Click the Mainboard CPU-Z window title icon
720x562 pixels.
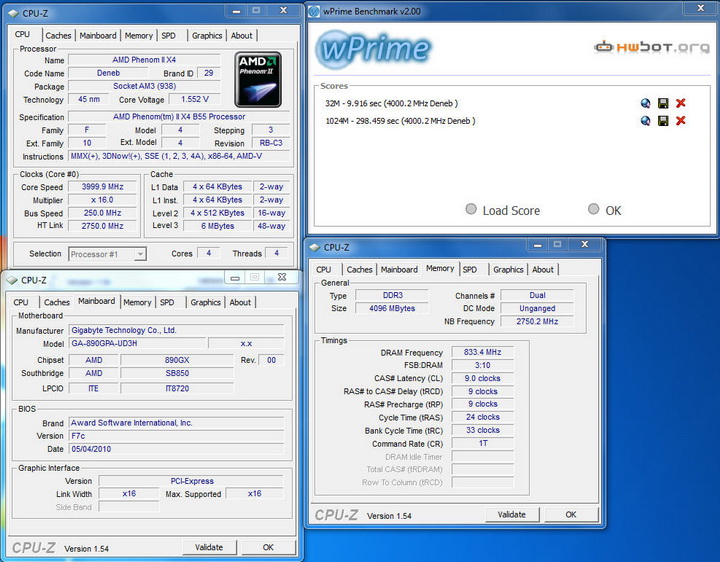(12, 280)
